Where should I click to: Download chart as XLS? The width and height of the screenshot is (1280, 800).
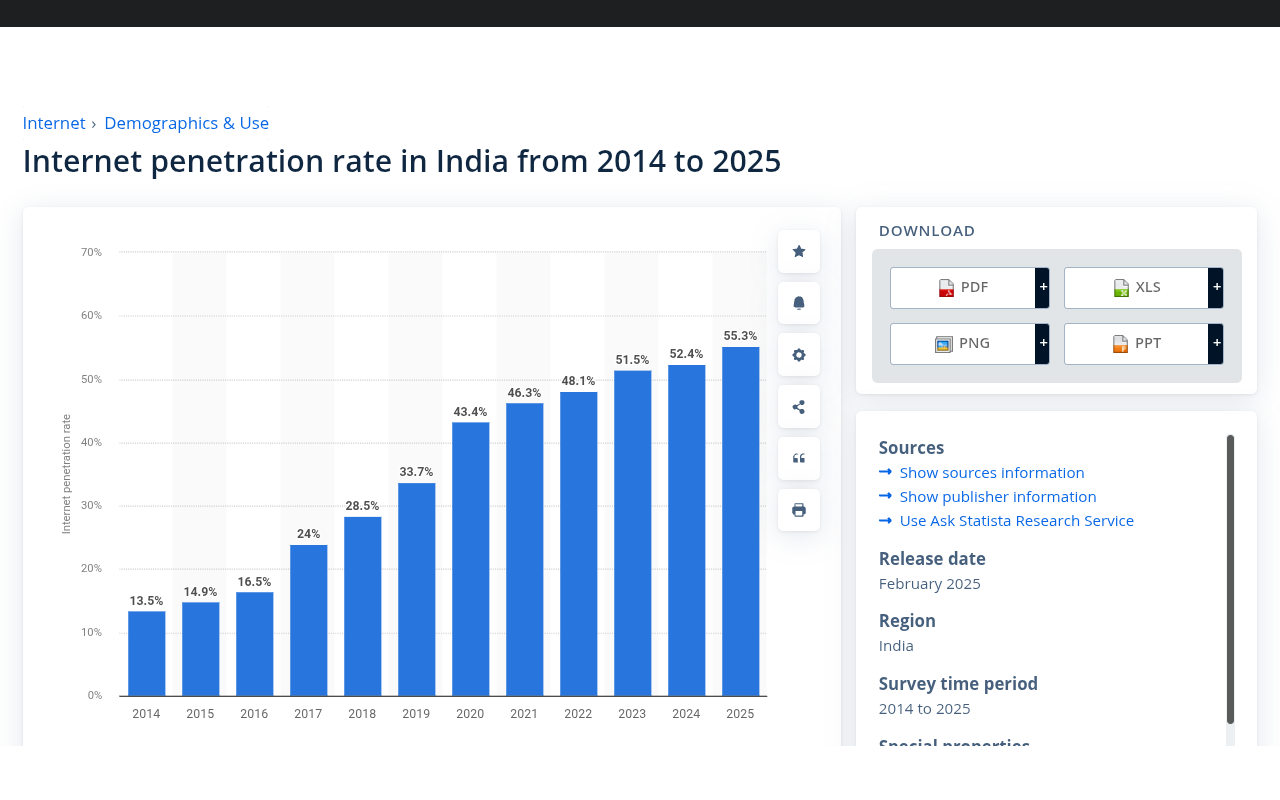(1136, 288)
